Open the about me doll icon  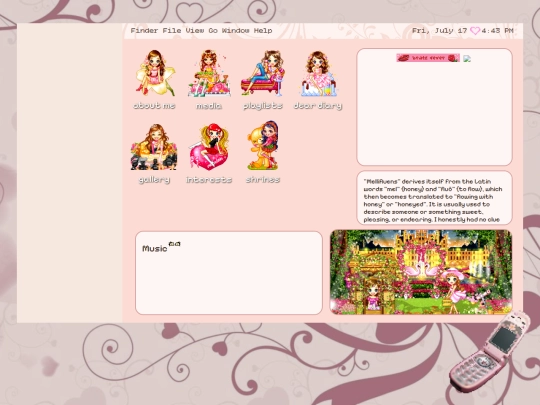point(155,73)
